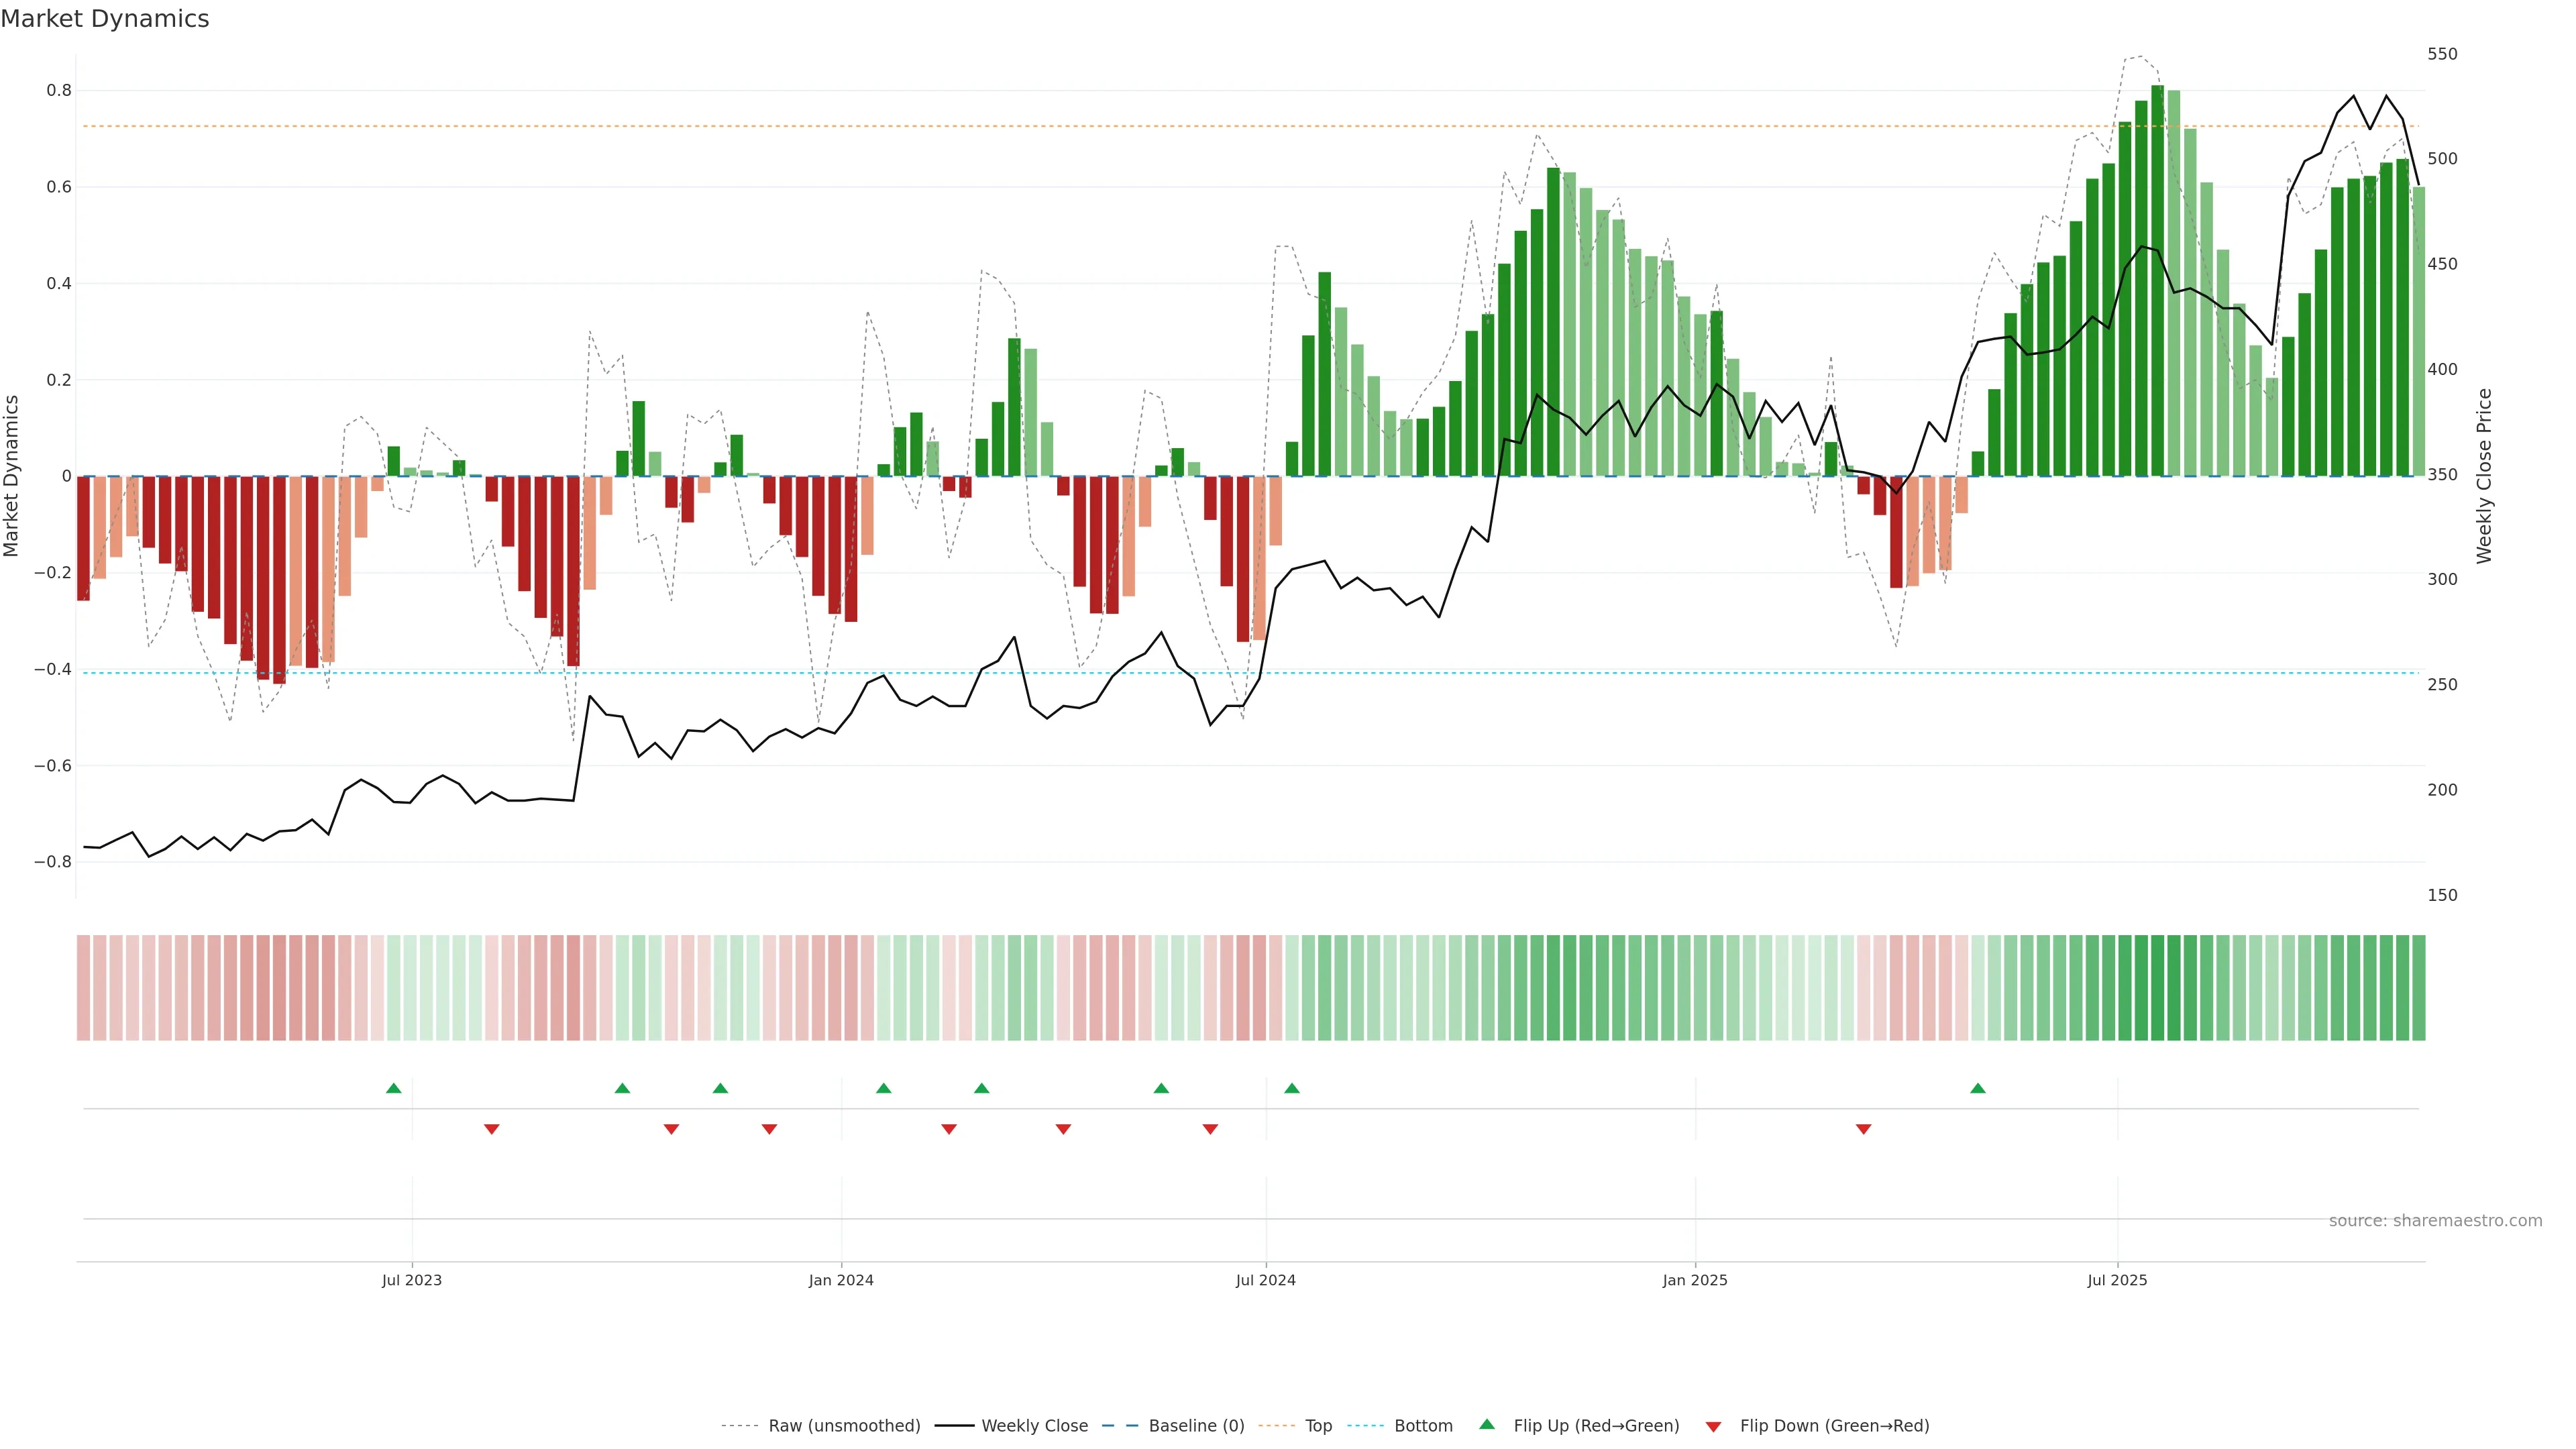Toggle the Weekly Close legend entry
2576x1449 pixels.
pos(1034,1426)
